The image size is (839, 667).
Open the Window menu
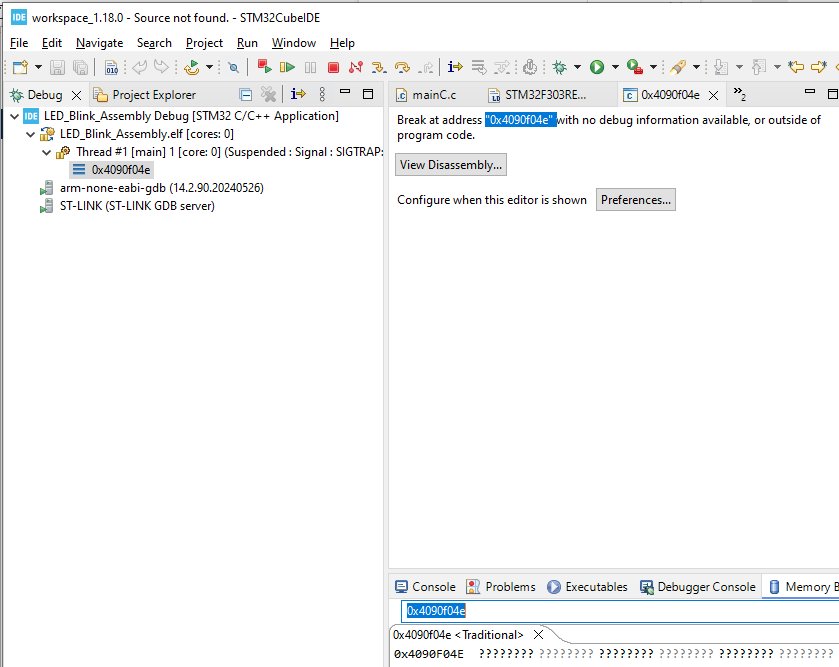(x=294, y=43)
